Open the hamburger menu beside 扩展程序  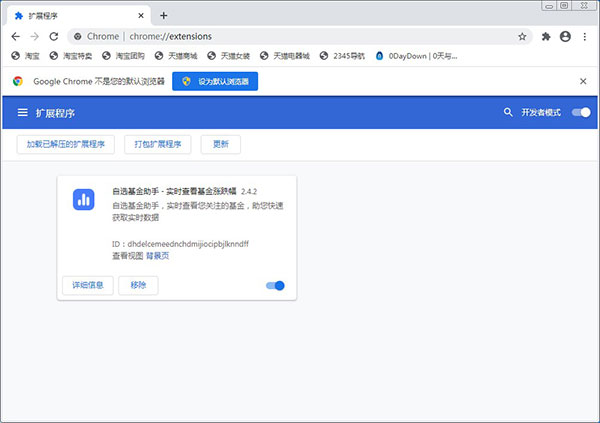[x=23, y=113]
